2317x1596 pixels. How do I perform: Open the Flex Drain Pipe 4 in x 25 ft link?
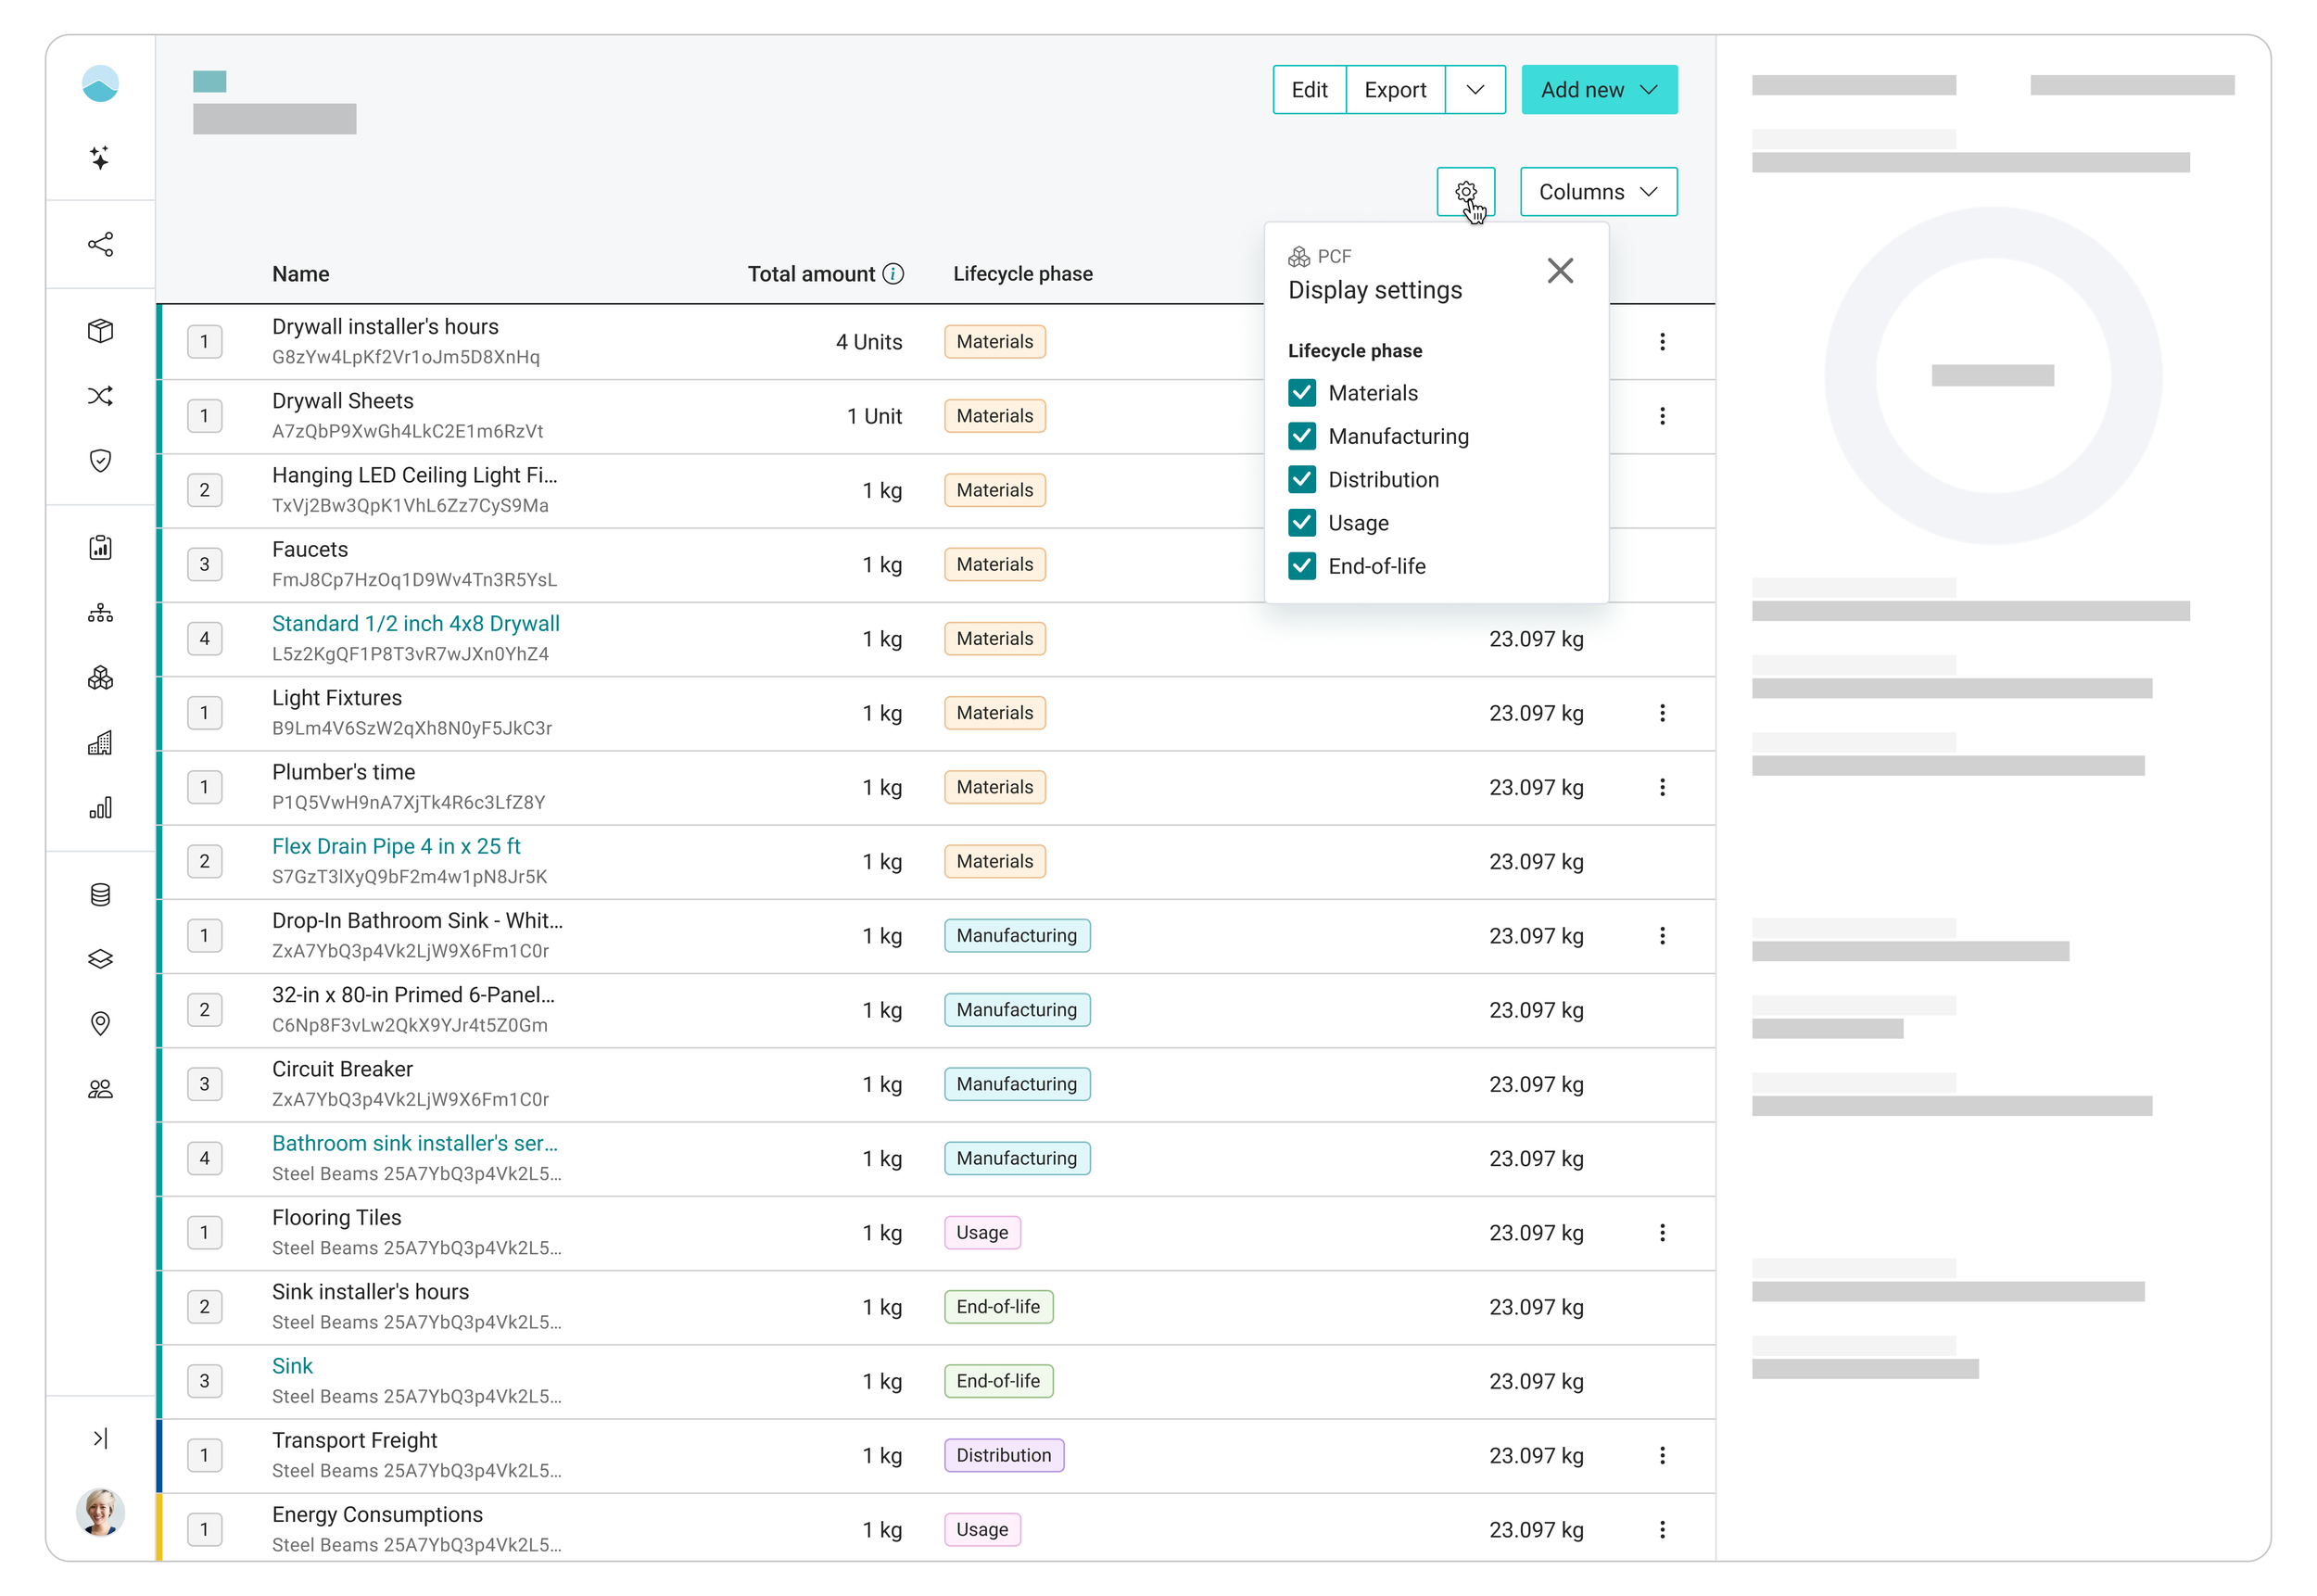(396, 846)
